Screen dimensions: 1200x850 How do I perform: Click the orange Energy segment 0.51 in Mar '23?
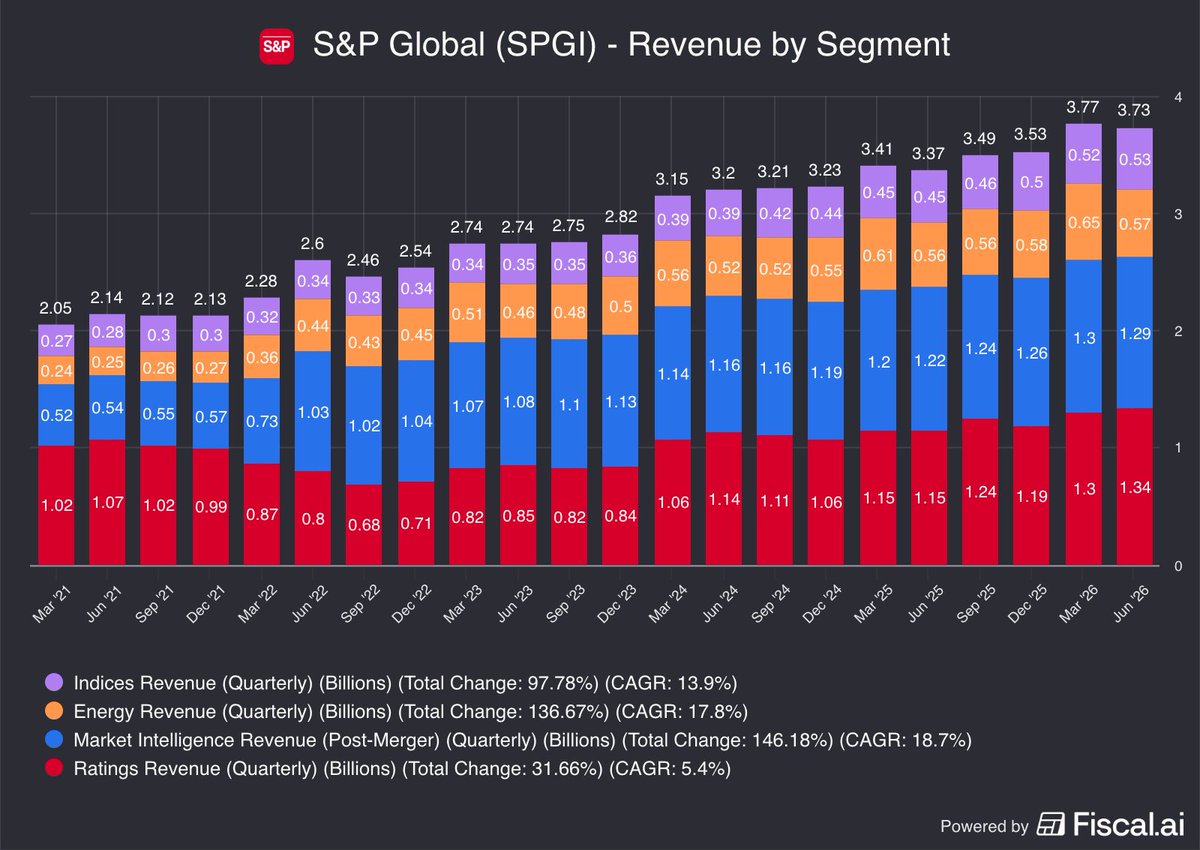tap(467, 313)
